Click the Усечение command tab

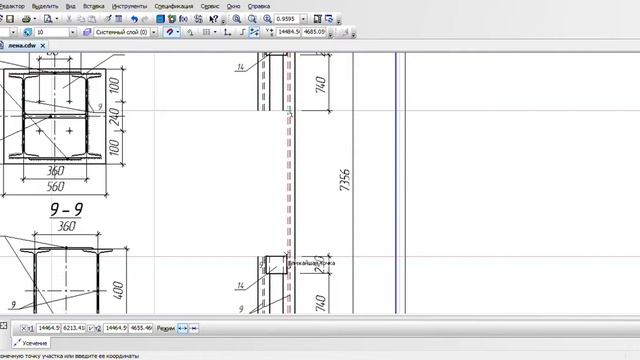[x=31, y=343]
